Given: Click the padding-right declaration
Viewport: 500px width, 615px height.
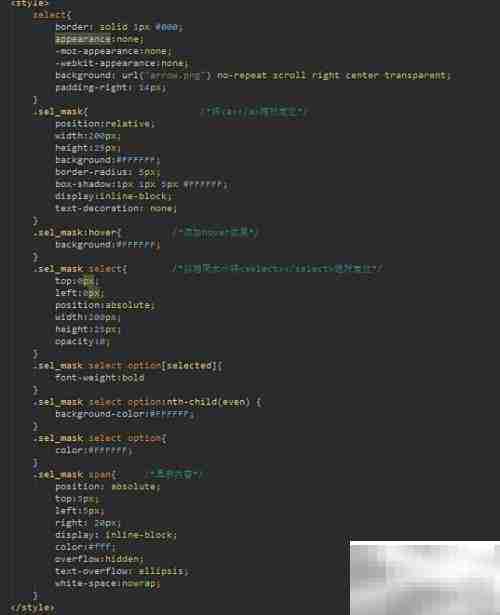Looking at the screenshot, I should 111,87.
